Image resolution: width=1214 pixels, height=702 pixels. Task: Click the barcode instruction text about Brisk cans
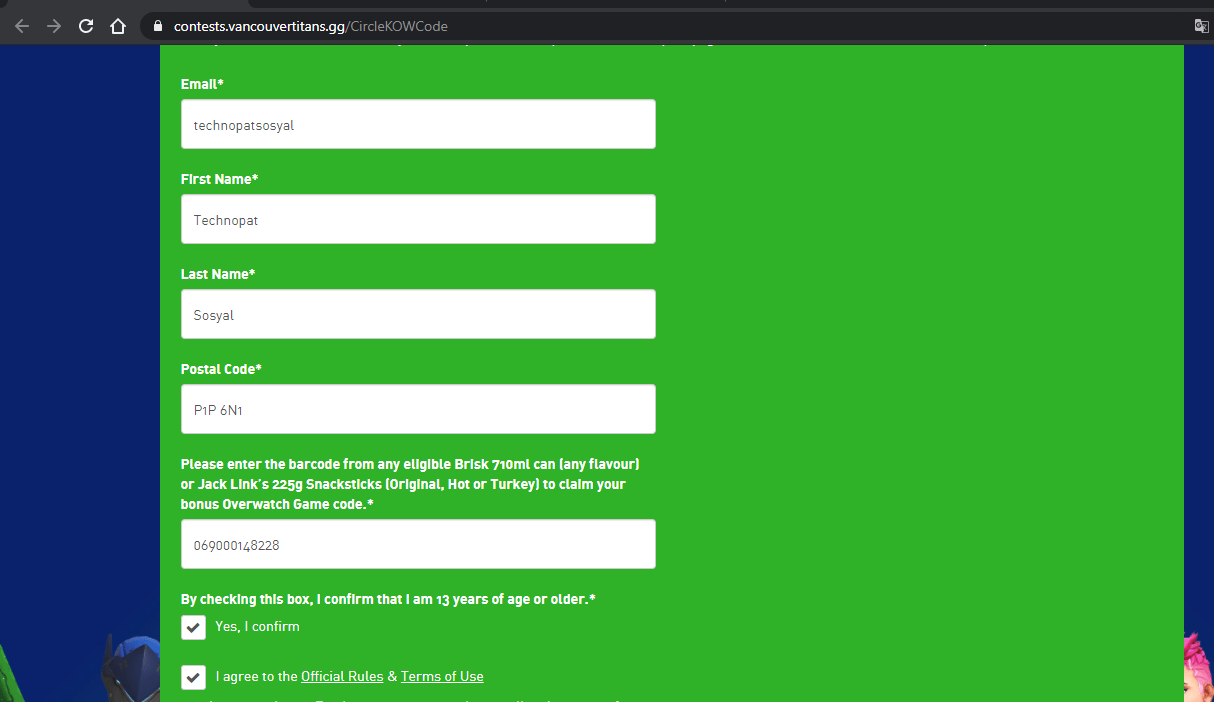pyautogui.click(x=410, y=484)
